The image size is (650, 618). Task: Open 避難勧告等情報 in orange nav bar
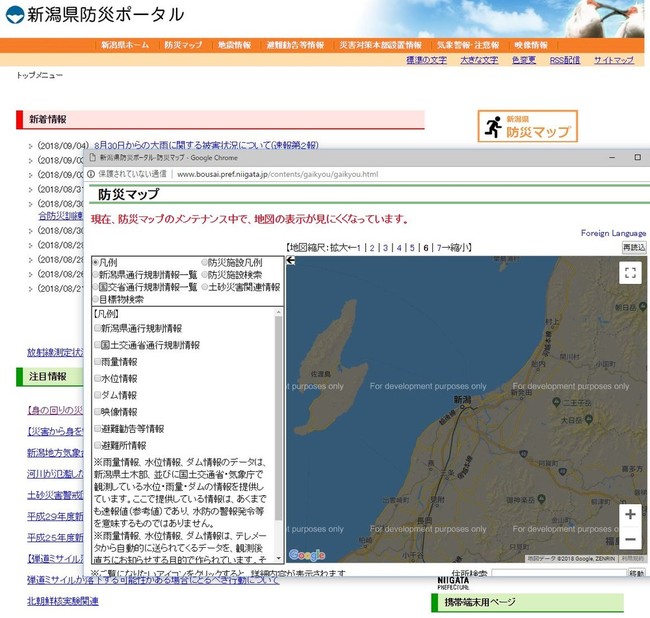[295, 45]
